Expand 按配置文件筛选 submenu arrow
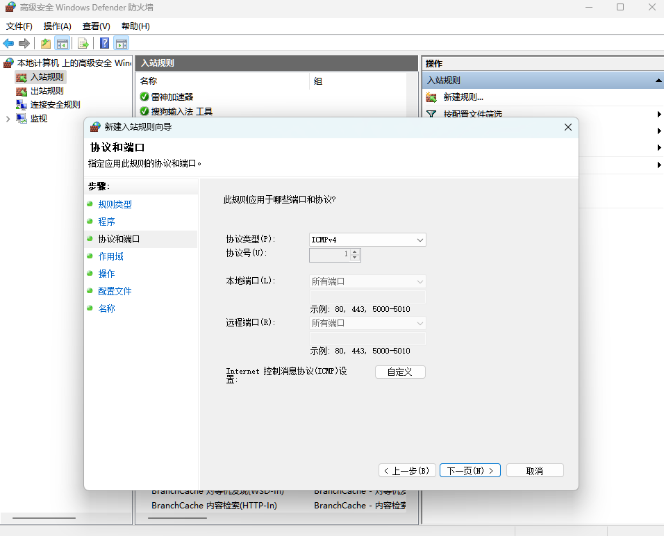This screenshot has width=664, height=536. coord(659,114)
